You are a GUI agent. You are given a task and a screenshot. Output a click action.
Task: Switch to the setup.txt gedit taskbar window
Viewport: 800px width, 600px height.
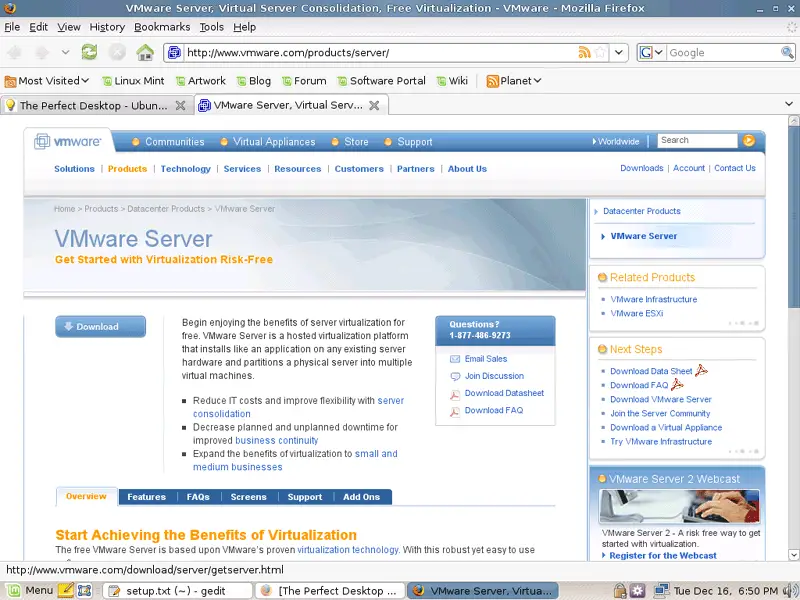click(178, 590)
